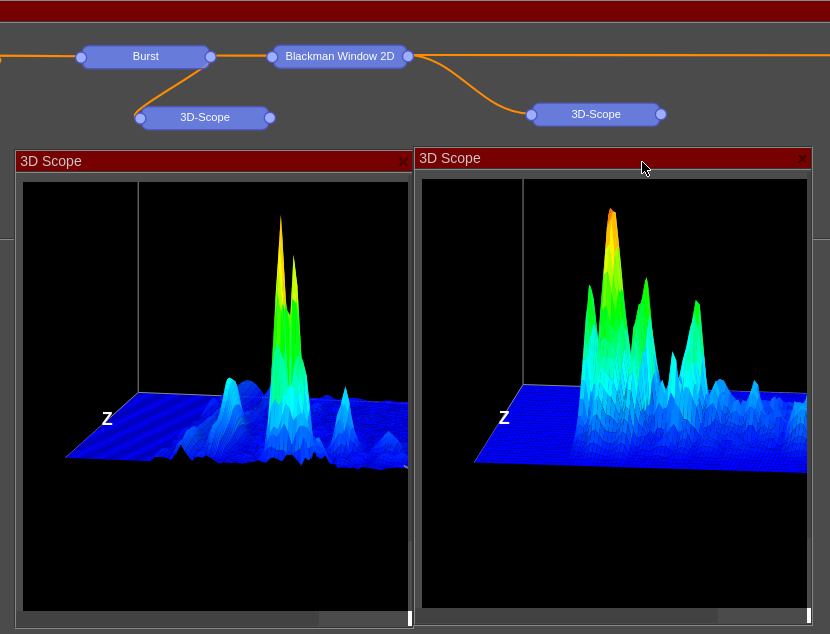Image resolution: width=830 pixels, height=634 pixels.
Task: Click left 3D-Scope node output port
Action: [x=270, y=118]
